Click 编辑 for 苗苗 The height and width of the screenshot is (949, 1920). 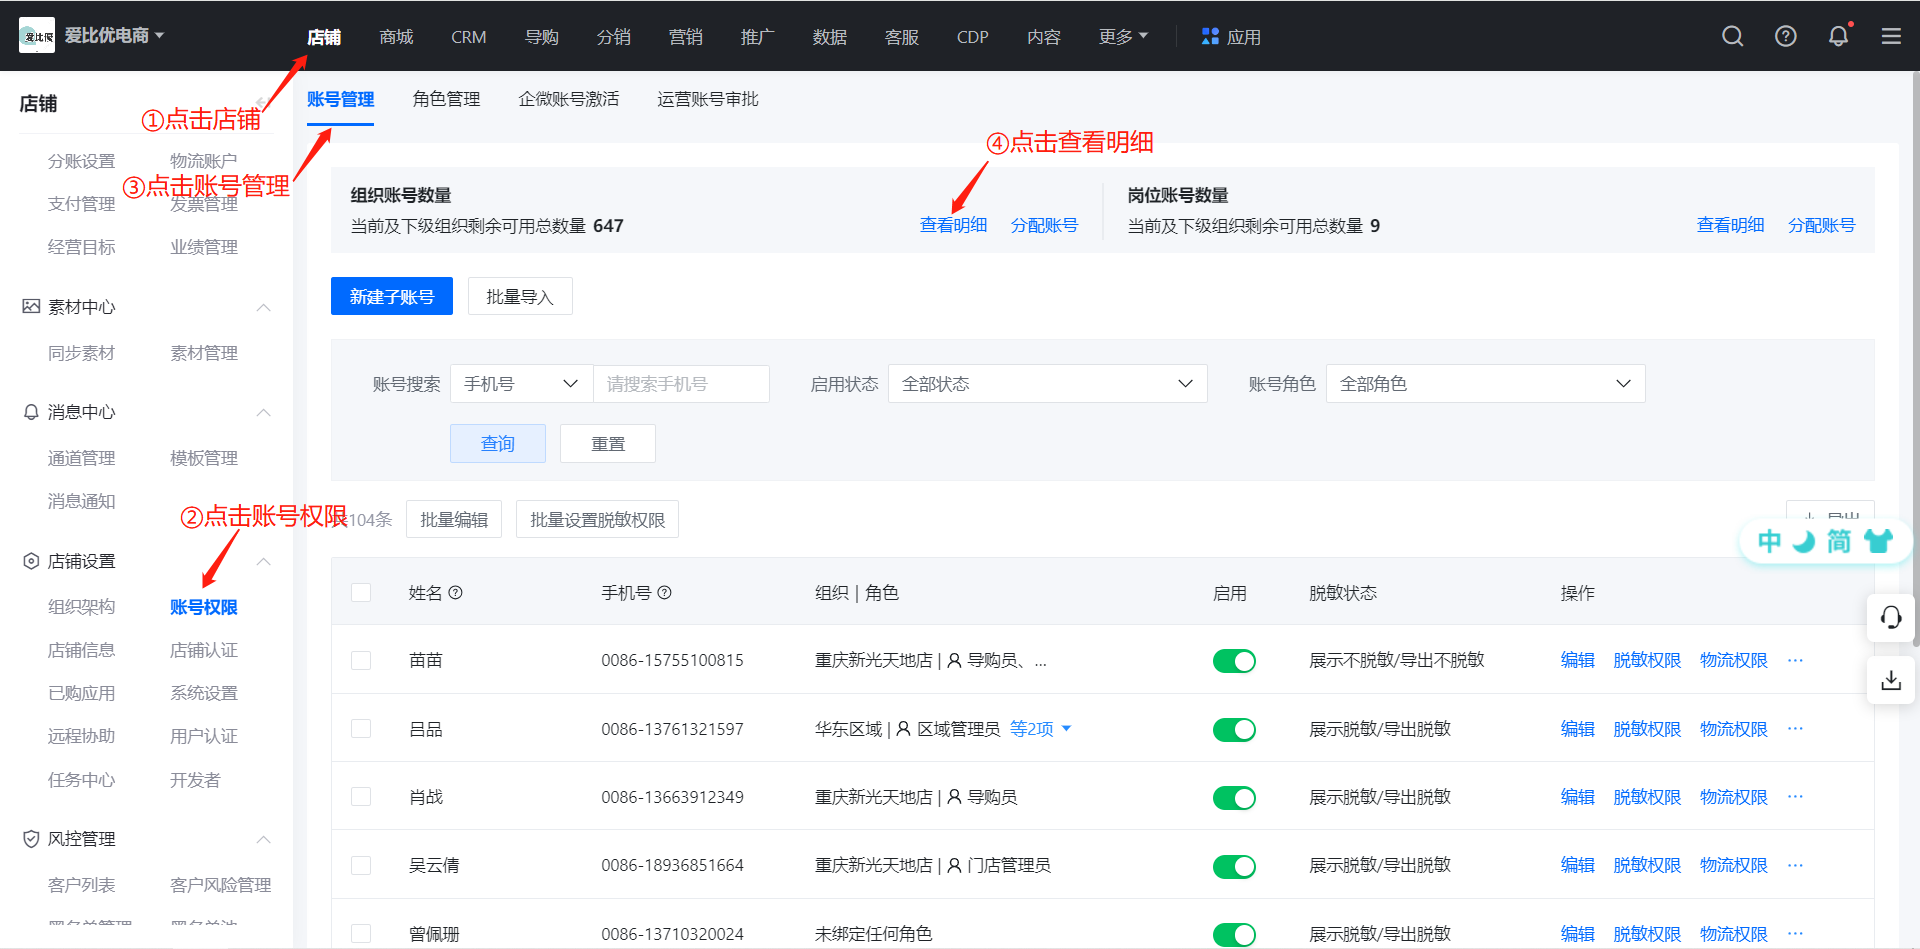1577,660
